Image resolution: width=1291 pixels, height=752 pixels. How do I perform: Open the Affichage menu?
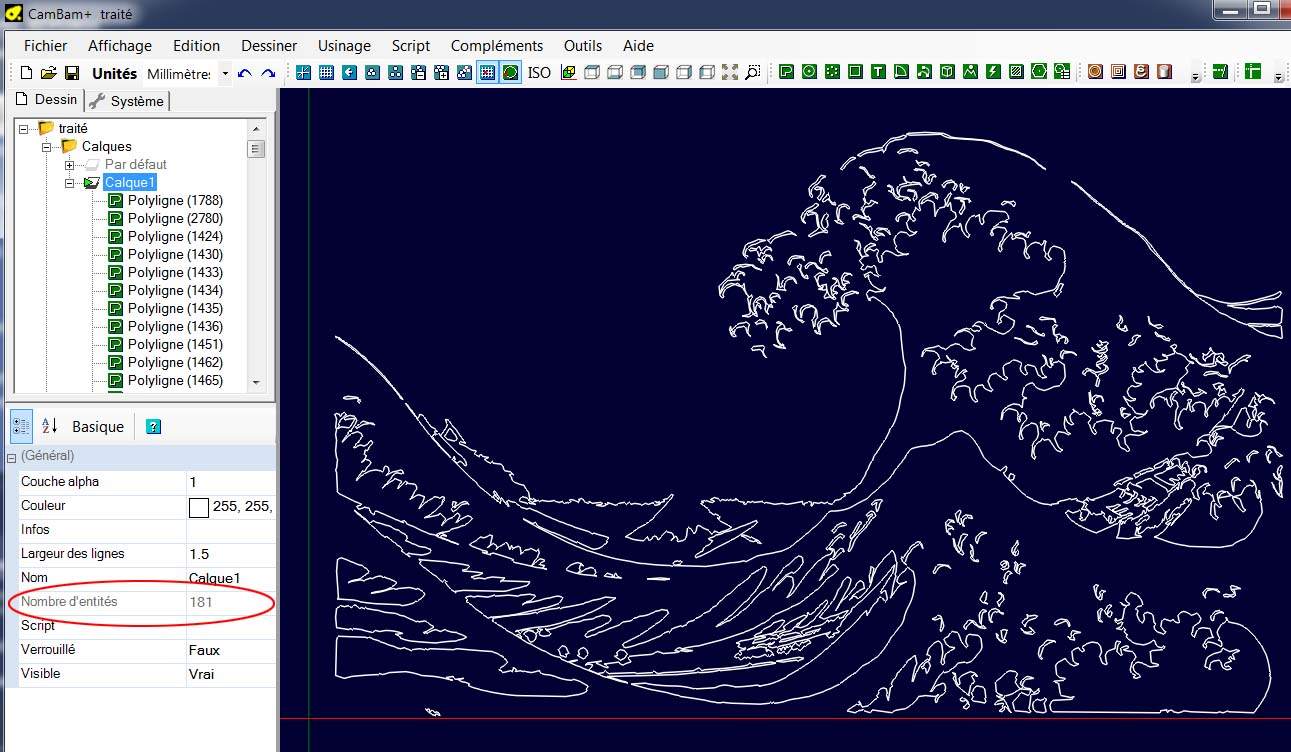pyautogui.click(x=120, y=45)
